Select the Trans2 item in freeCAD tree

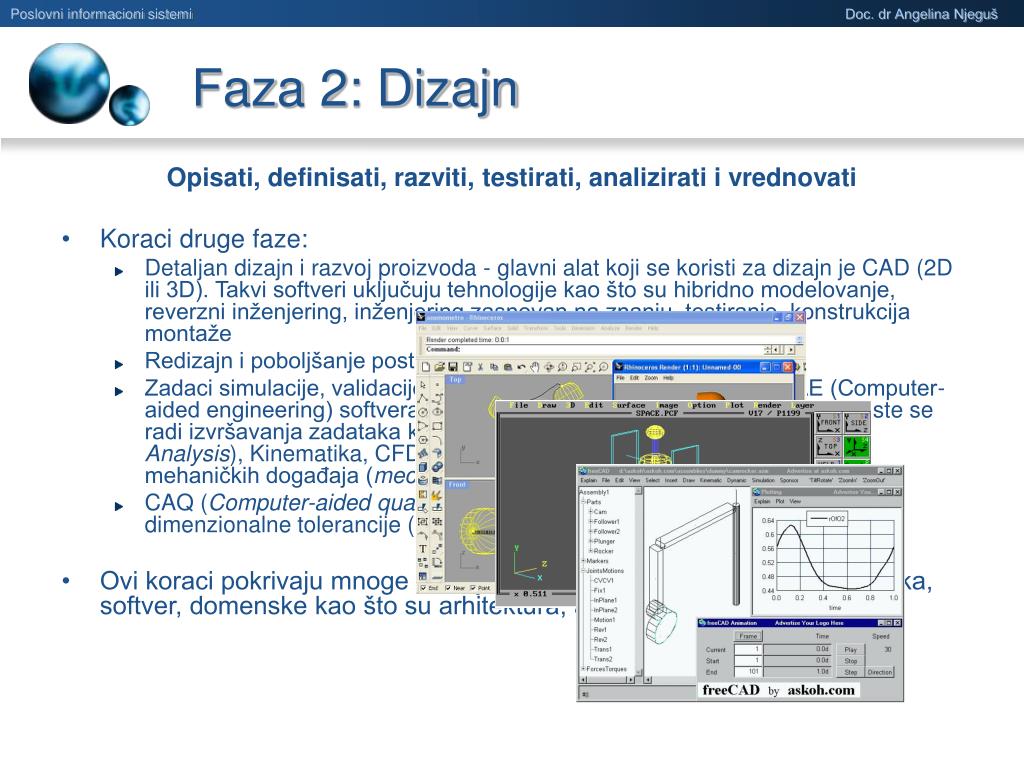(x=603, y=659)
